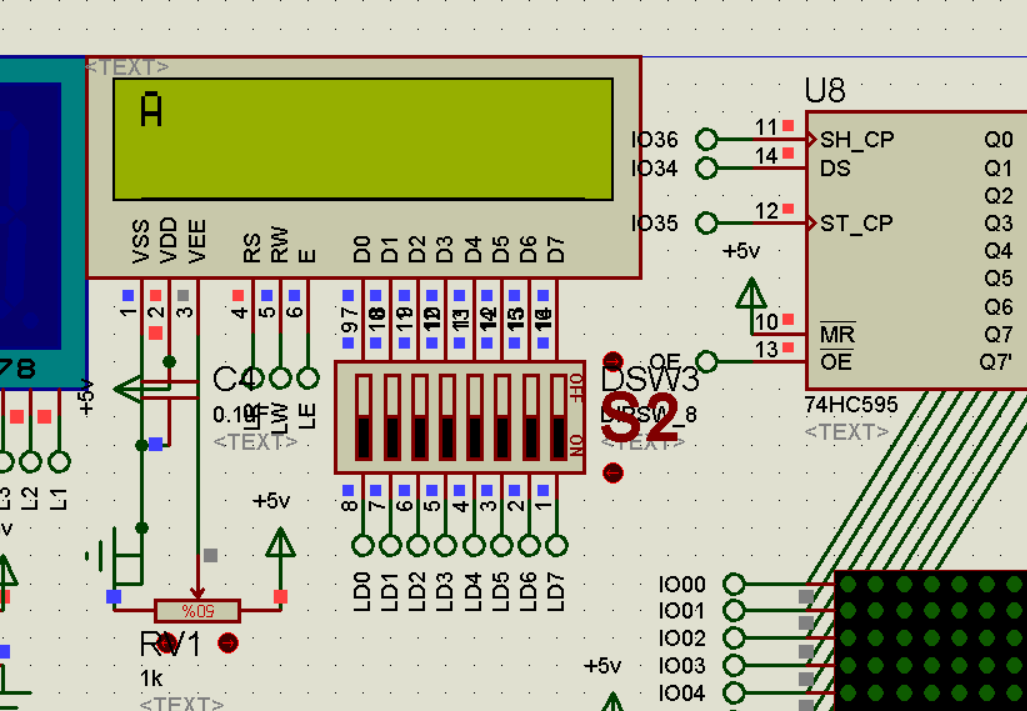
Task: Select the LD5 terminal circle
Action: click(502, 545)
